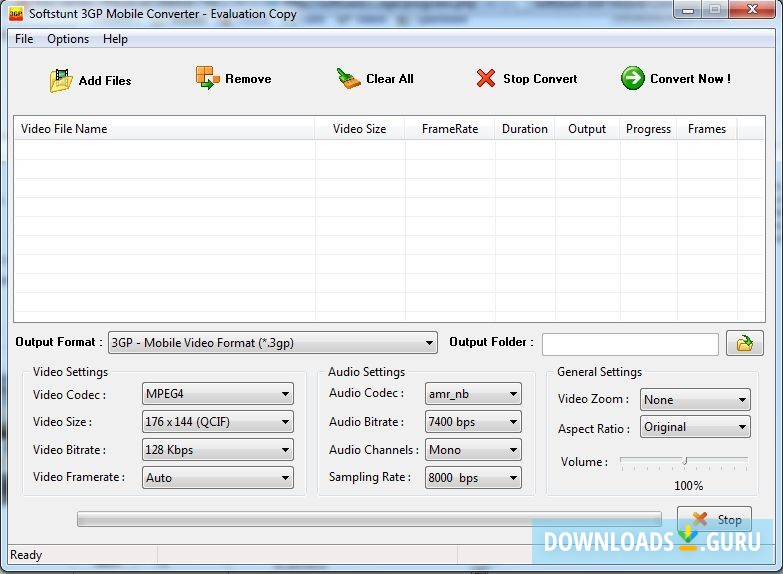Open the Help menu
The image size is (783, 574).
click(115, 39)
